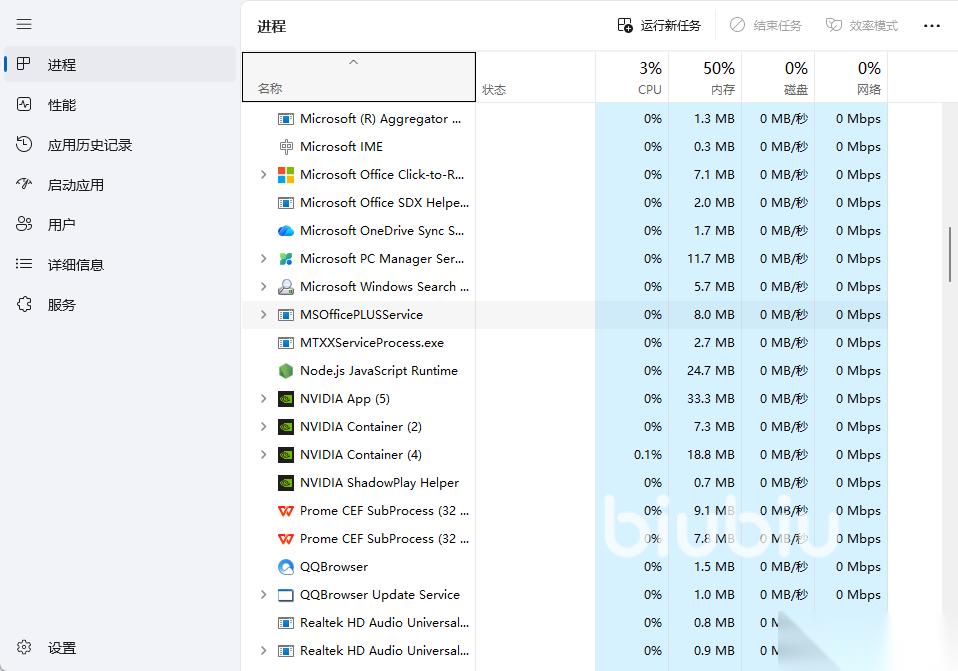Switch to the 服务 tab
This screenshot has width=958, height=671.
[120, 304]
